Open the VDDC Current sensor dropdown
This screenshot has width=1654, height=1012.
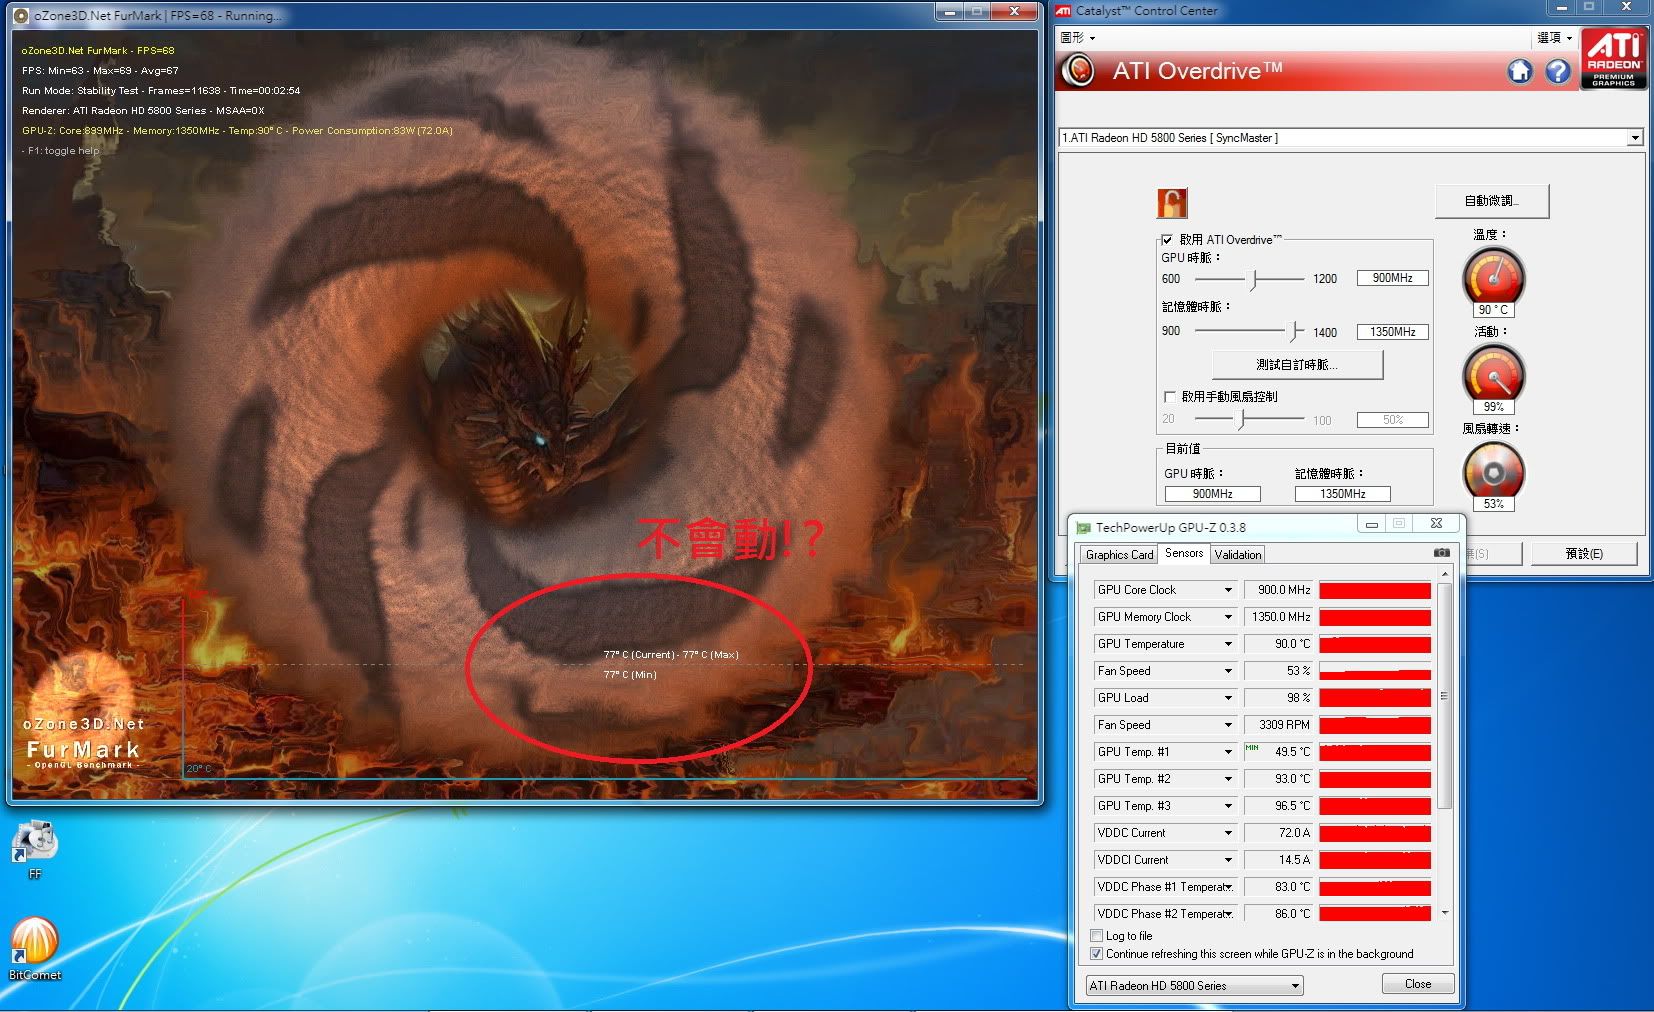(x=1228, y=833)
